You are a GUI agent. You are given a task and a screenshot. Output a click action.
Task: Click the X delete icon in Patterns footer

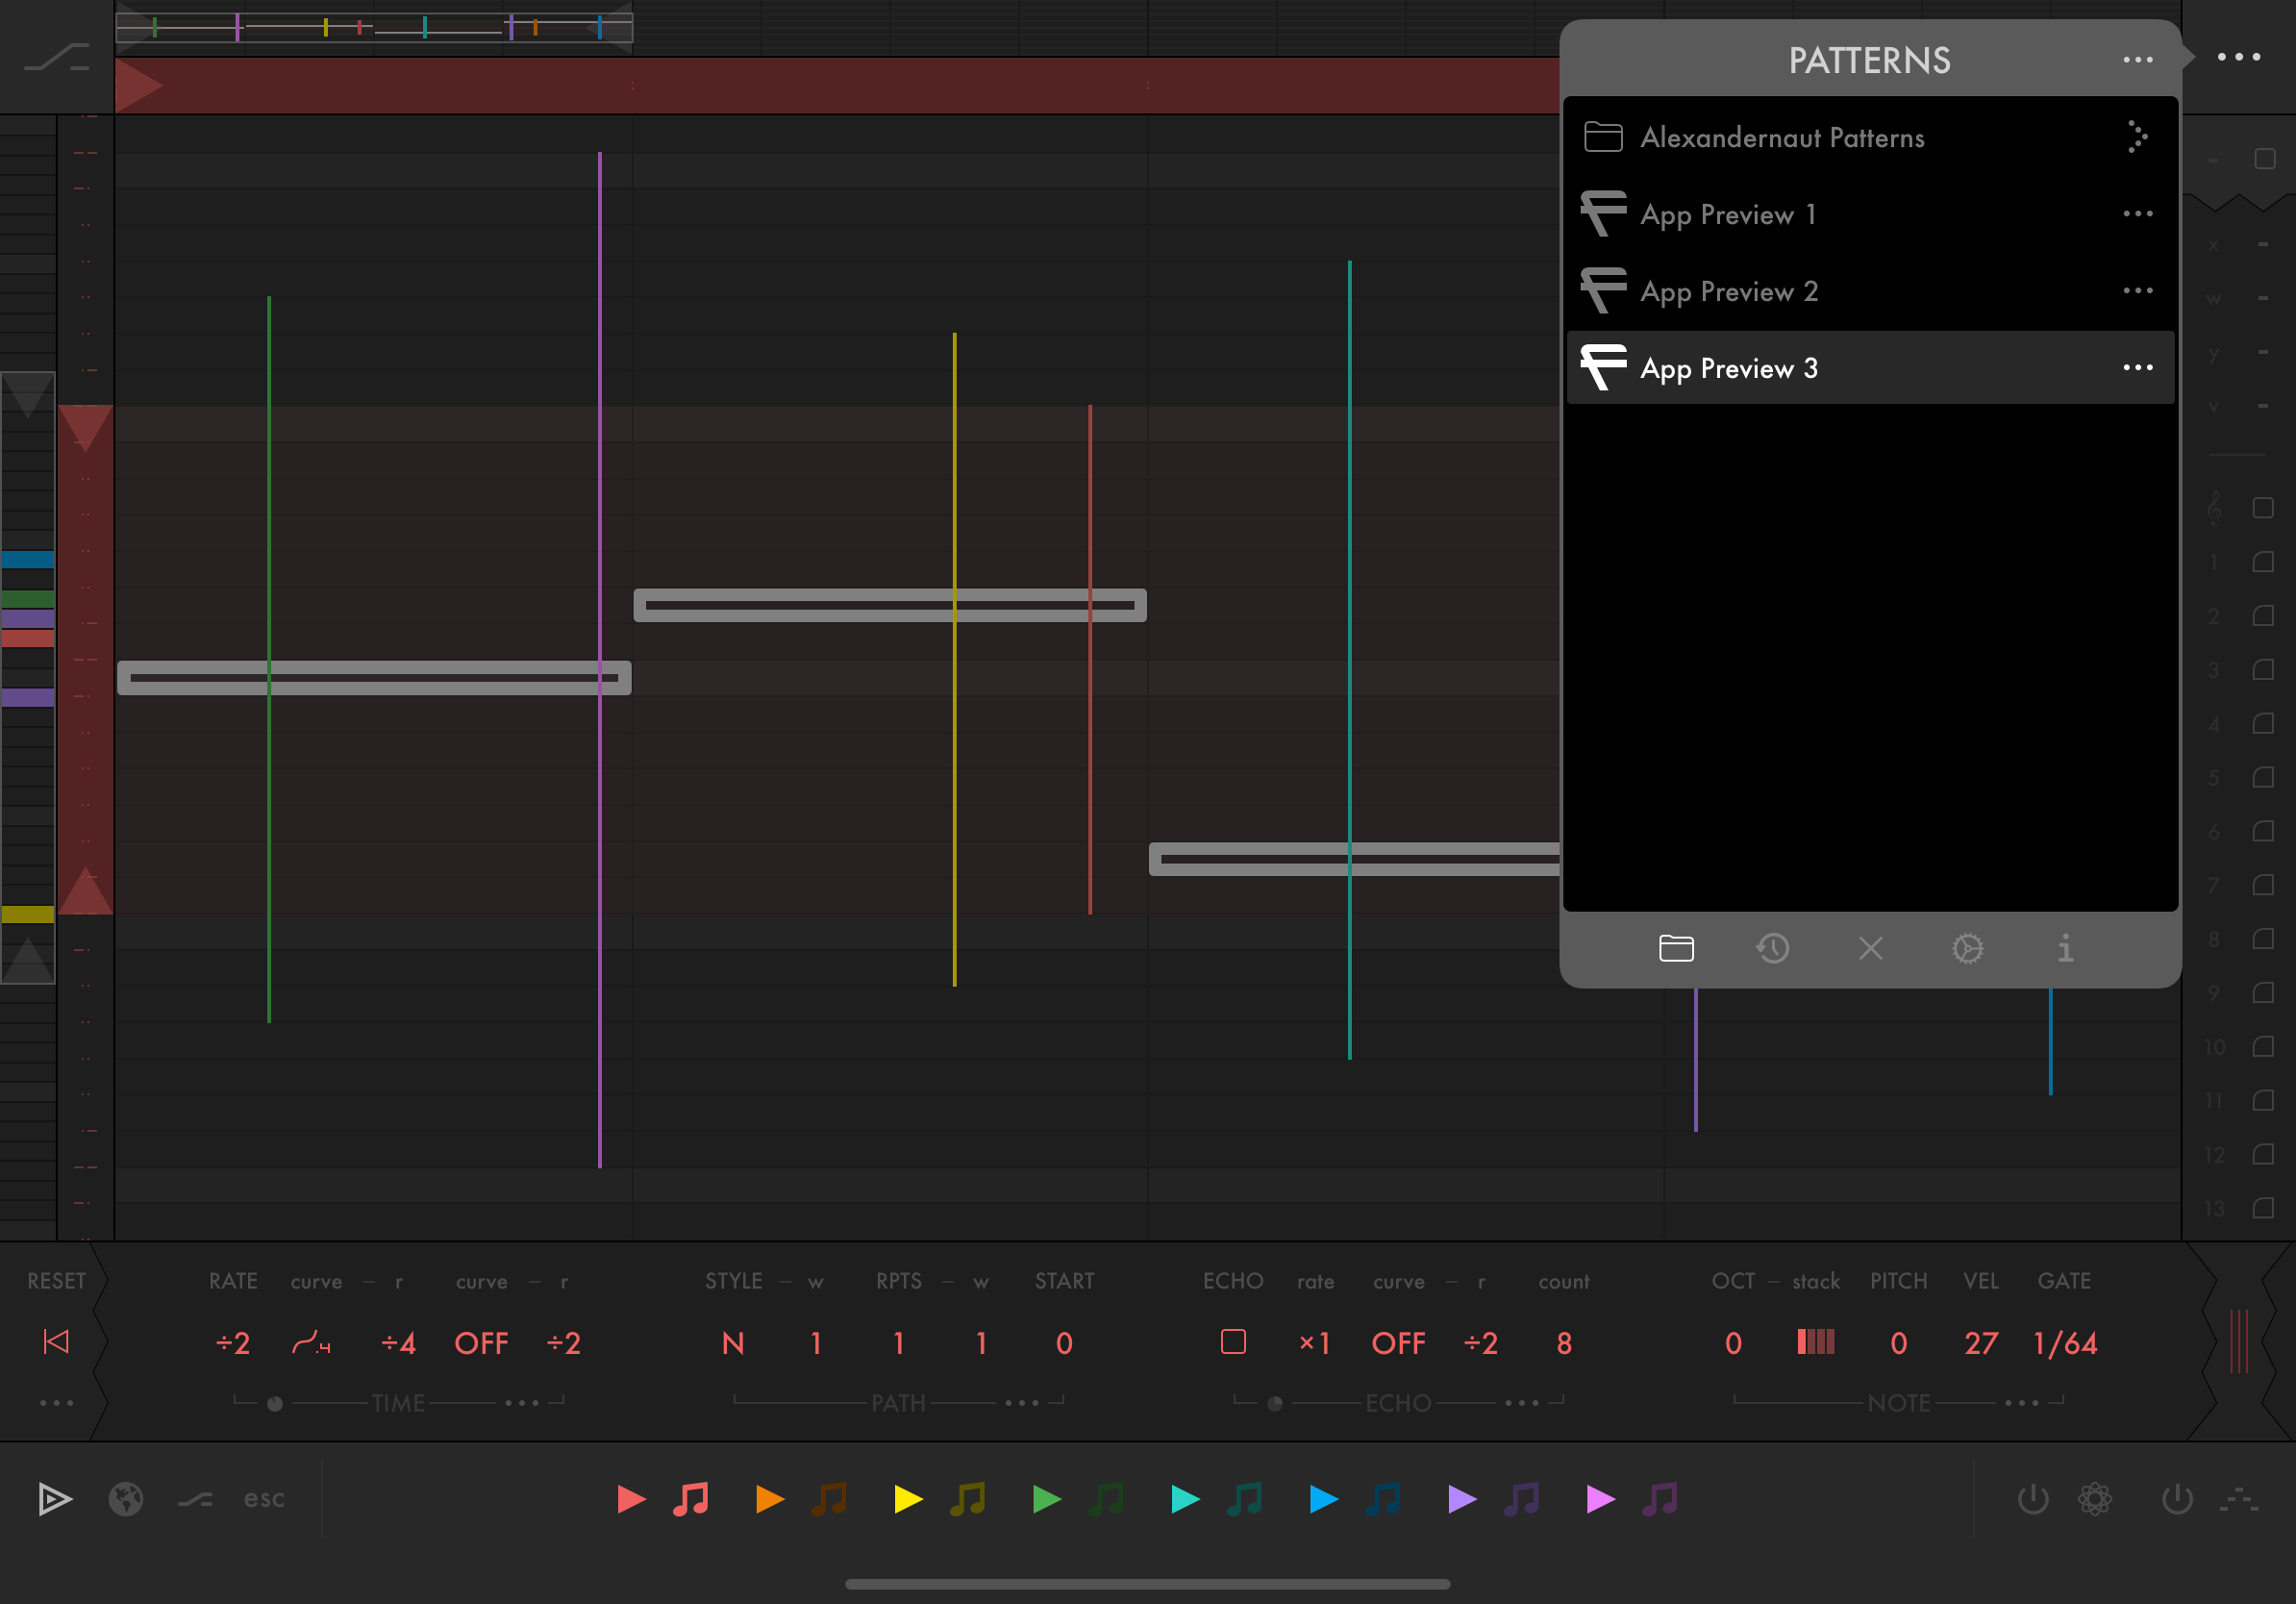[1870, 948]
